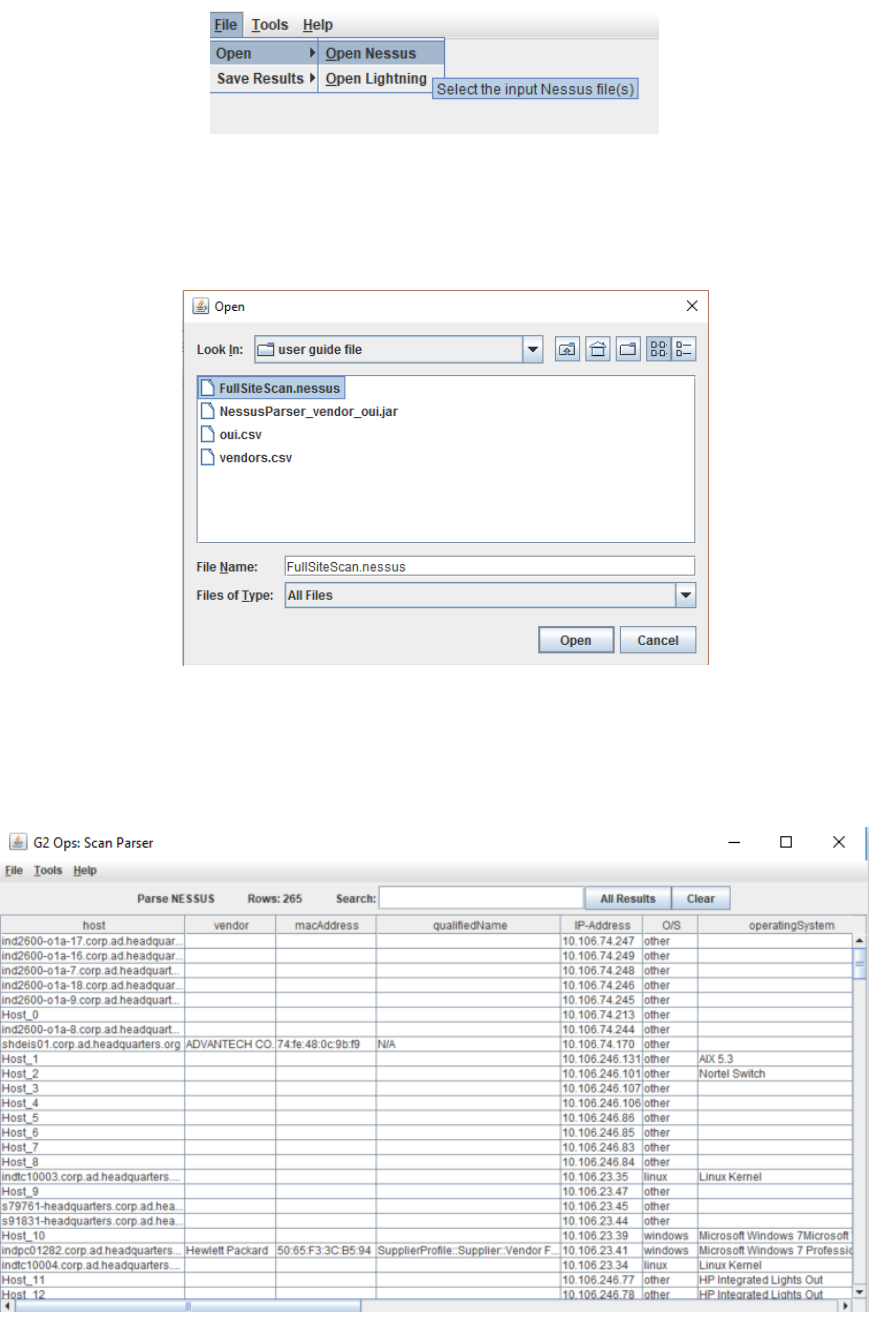Open File menu in Scan Parser window
Screen dimensions: 869x1341
13,871
